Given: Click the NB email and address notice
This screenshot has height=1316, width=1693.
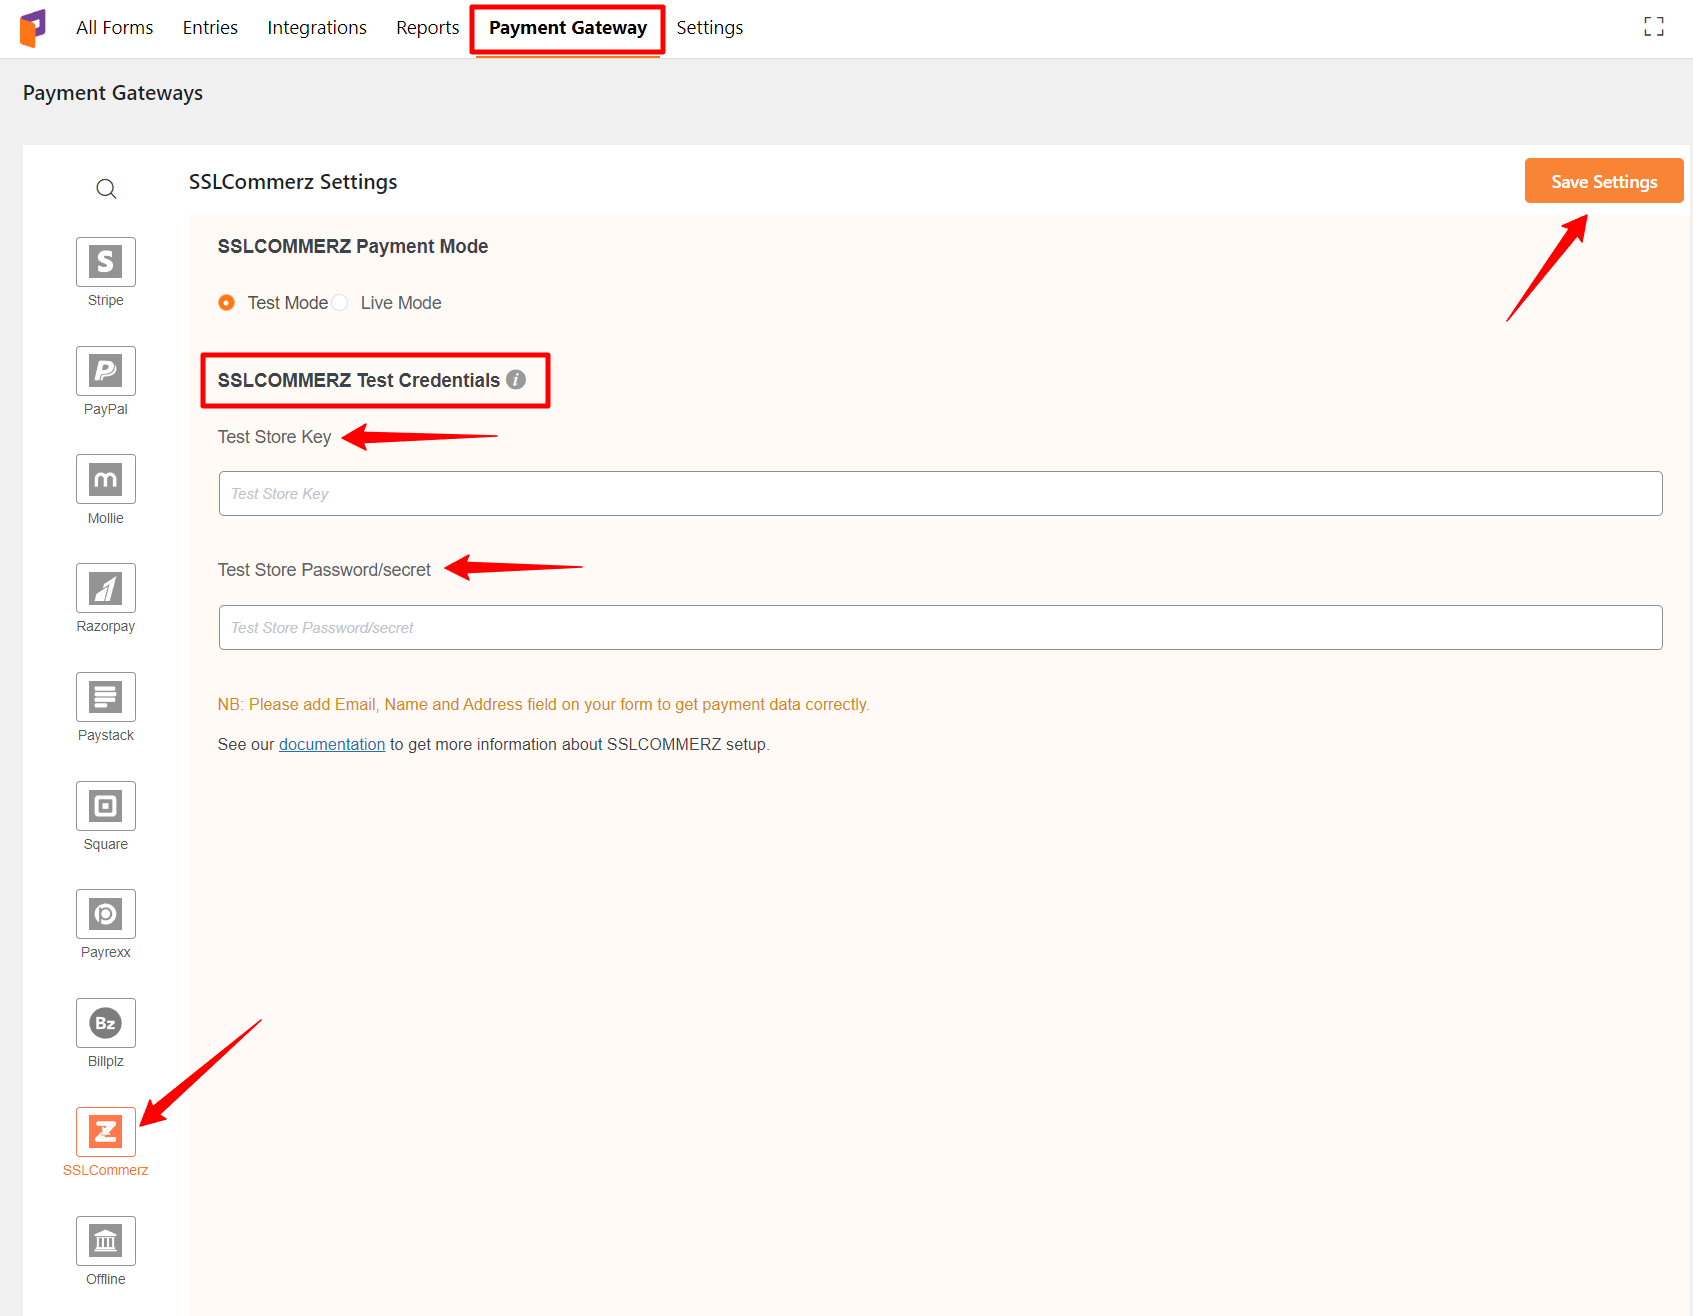Looking at the screenshot, I should (x=544, y=704).
